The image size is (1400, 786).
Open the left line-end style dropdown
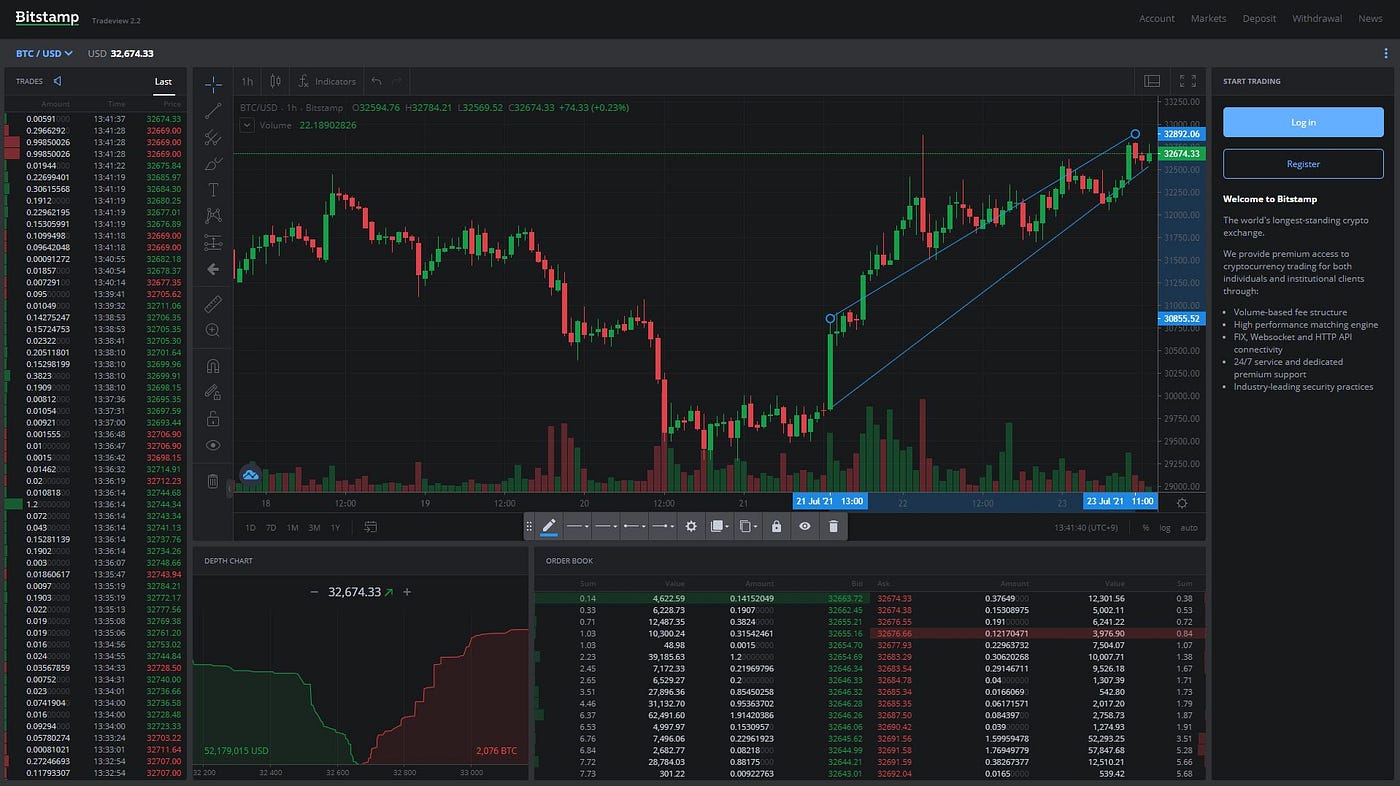(633, 526)
